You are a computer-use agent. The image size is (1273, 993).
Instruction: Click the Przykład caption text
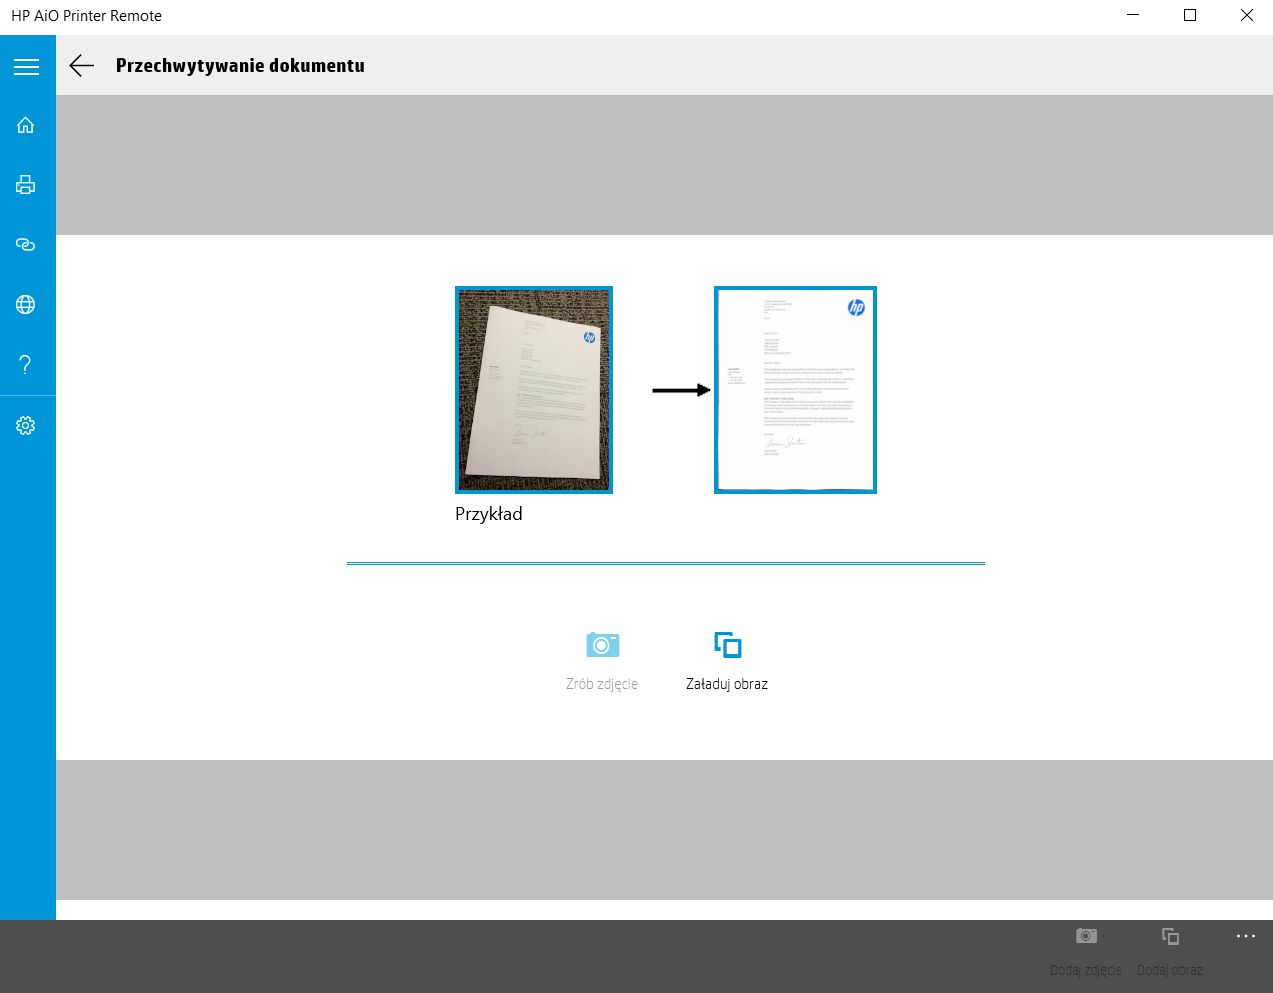pos(489,514)
